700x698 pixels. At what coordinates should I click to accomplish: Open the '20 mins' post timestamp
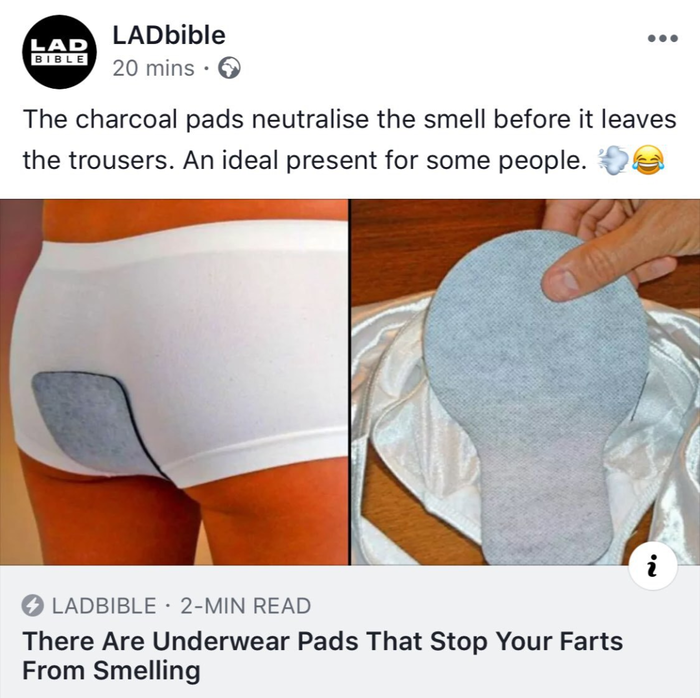[x=154, y=68]
